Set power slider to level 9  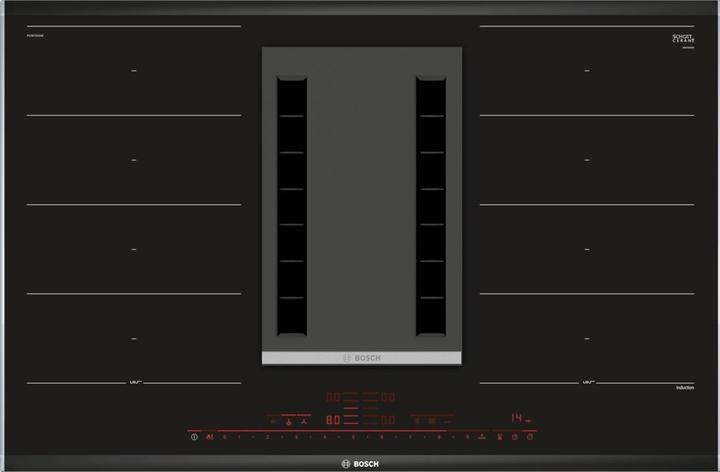467,437
